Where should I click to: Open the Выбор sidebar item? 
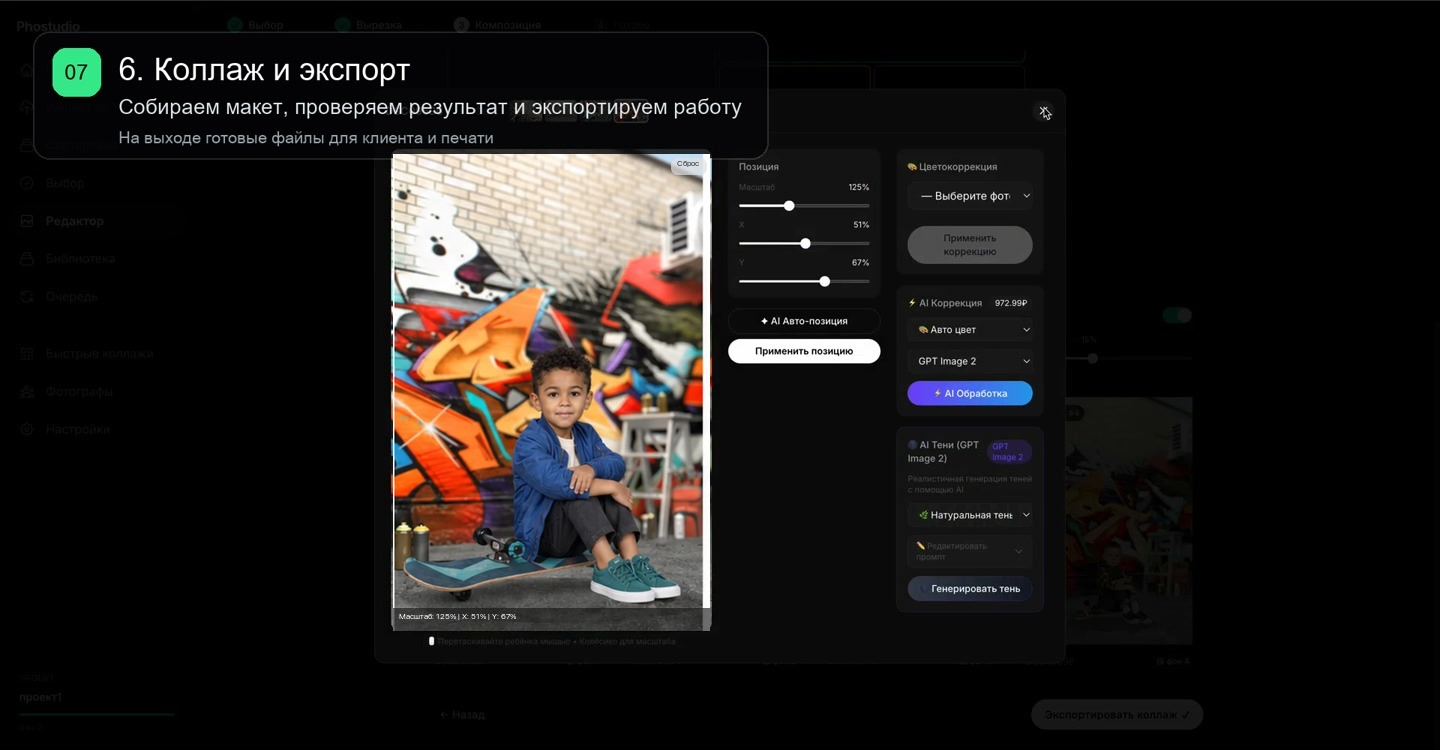(x=65, y=183)
